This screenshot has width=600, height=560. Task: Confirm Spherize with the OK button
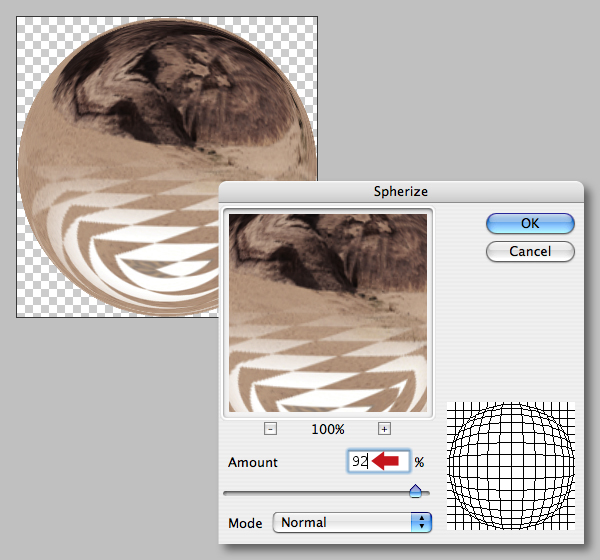530,223
